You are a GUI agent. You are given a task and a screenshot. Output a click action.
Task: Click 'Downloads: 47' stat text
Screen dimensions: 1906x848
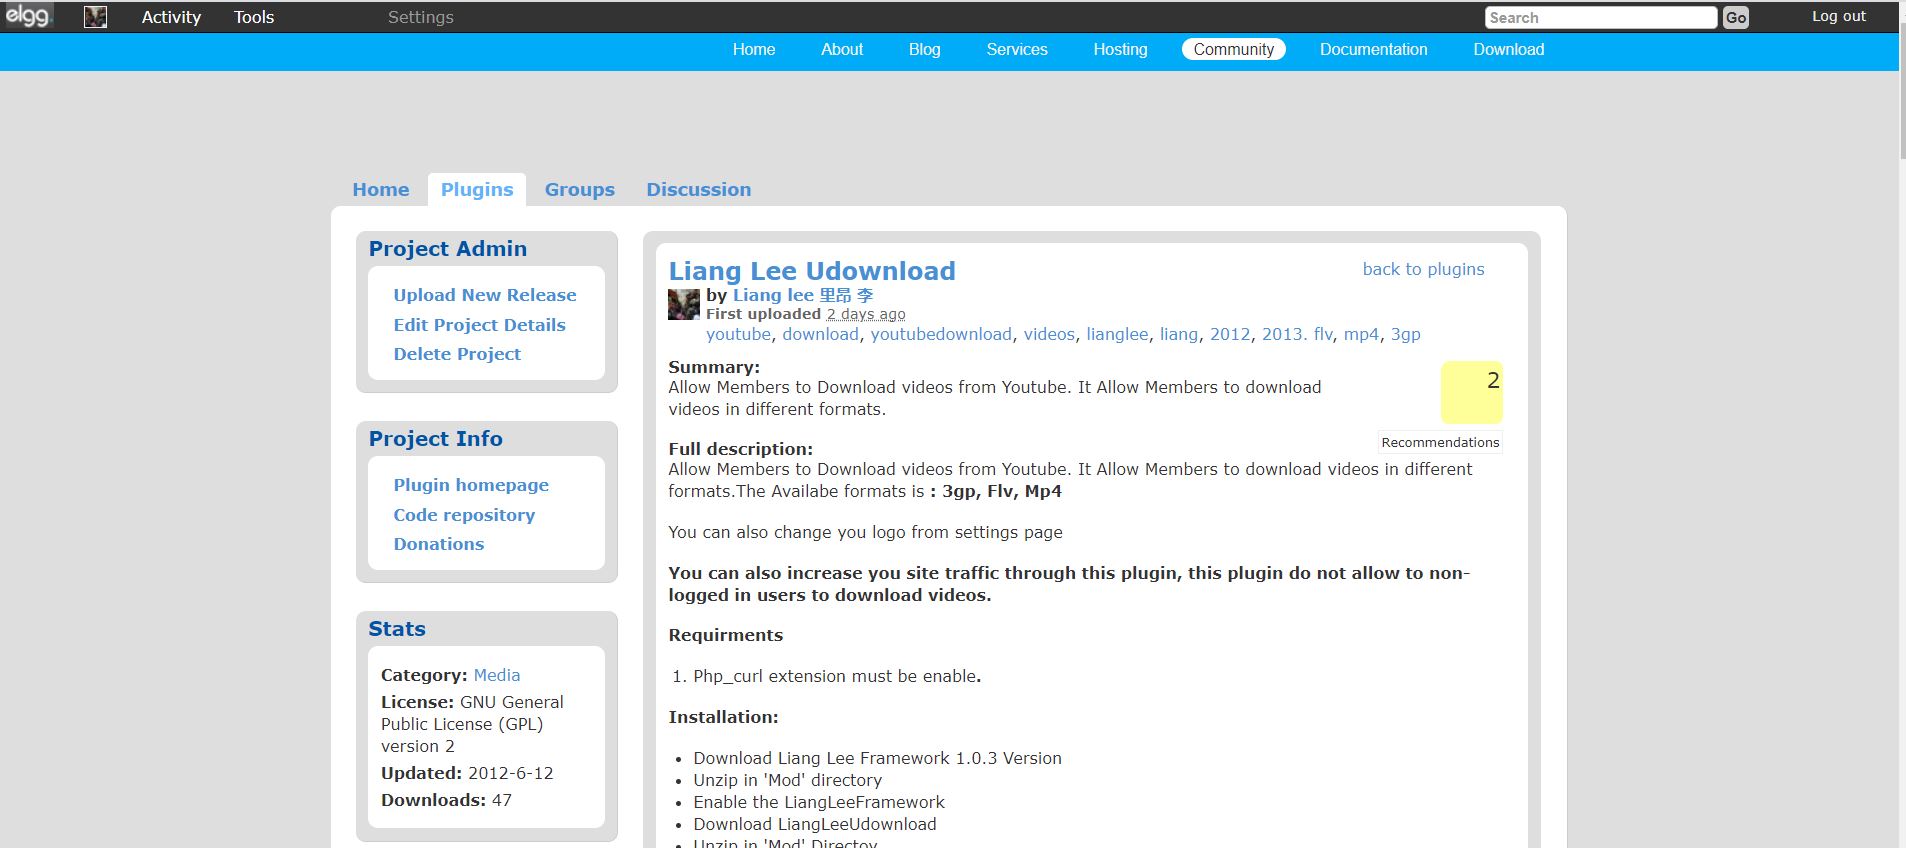[446, 800]
